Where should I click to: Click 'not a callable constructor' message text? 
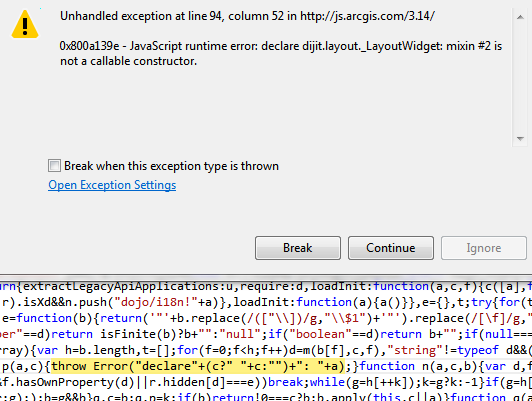coord(128,61)
